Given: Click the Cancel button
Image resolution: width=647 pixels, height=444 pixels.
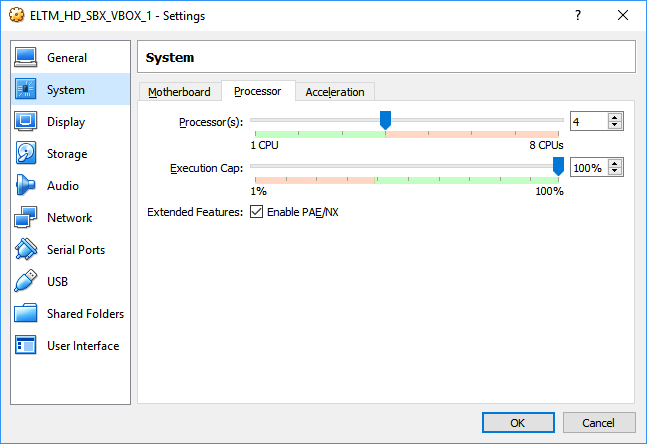Looking at the screenshot, I should [598, 423].
